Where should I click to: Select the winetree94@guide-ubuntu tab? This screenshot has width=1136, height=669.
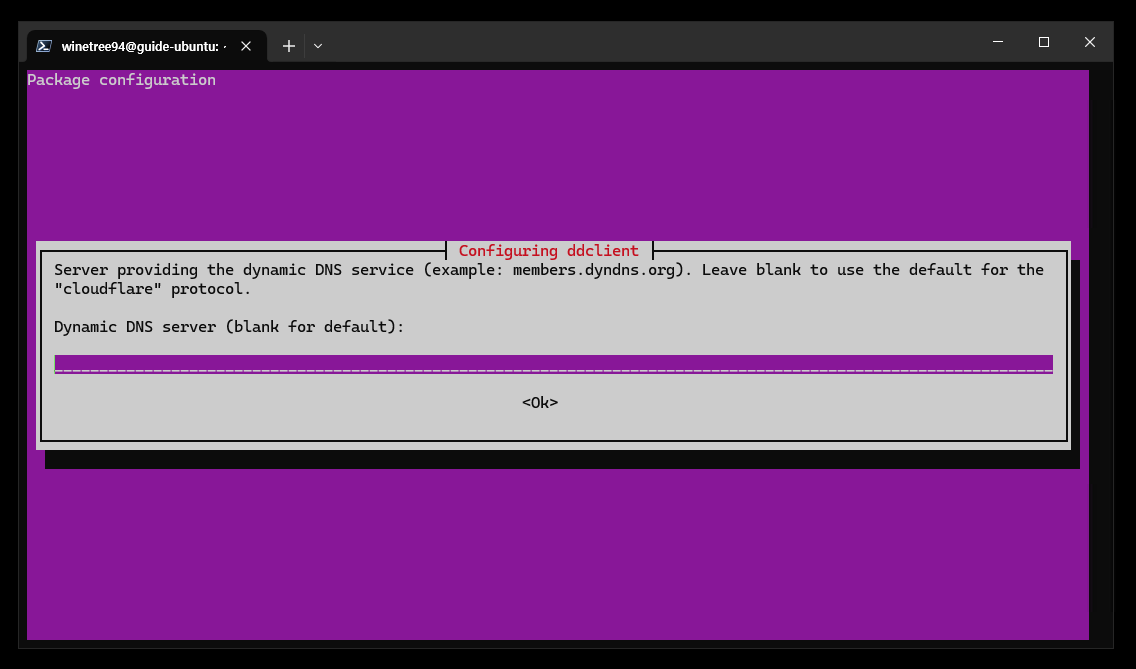click(147, 46)
